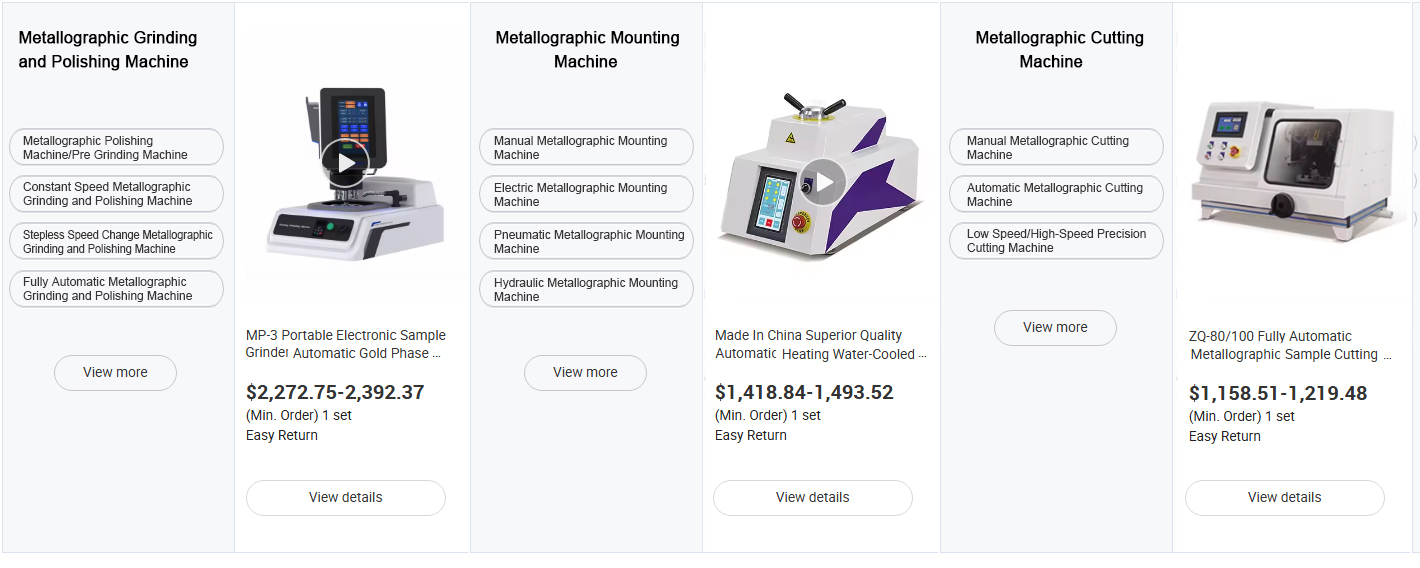View more grinding and polishing machines
This screenshot has width=1420, height=568.
point(115,372)
